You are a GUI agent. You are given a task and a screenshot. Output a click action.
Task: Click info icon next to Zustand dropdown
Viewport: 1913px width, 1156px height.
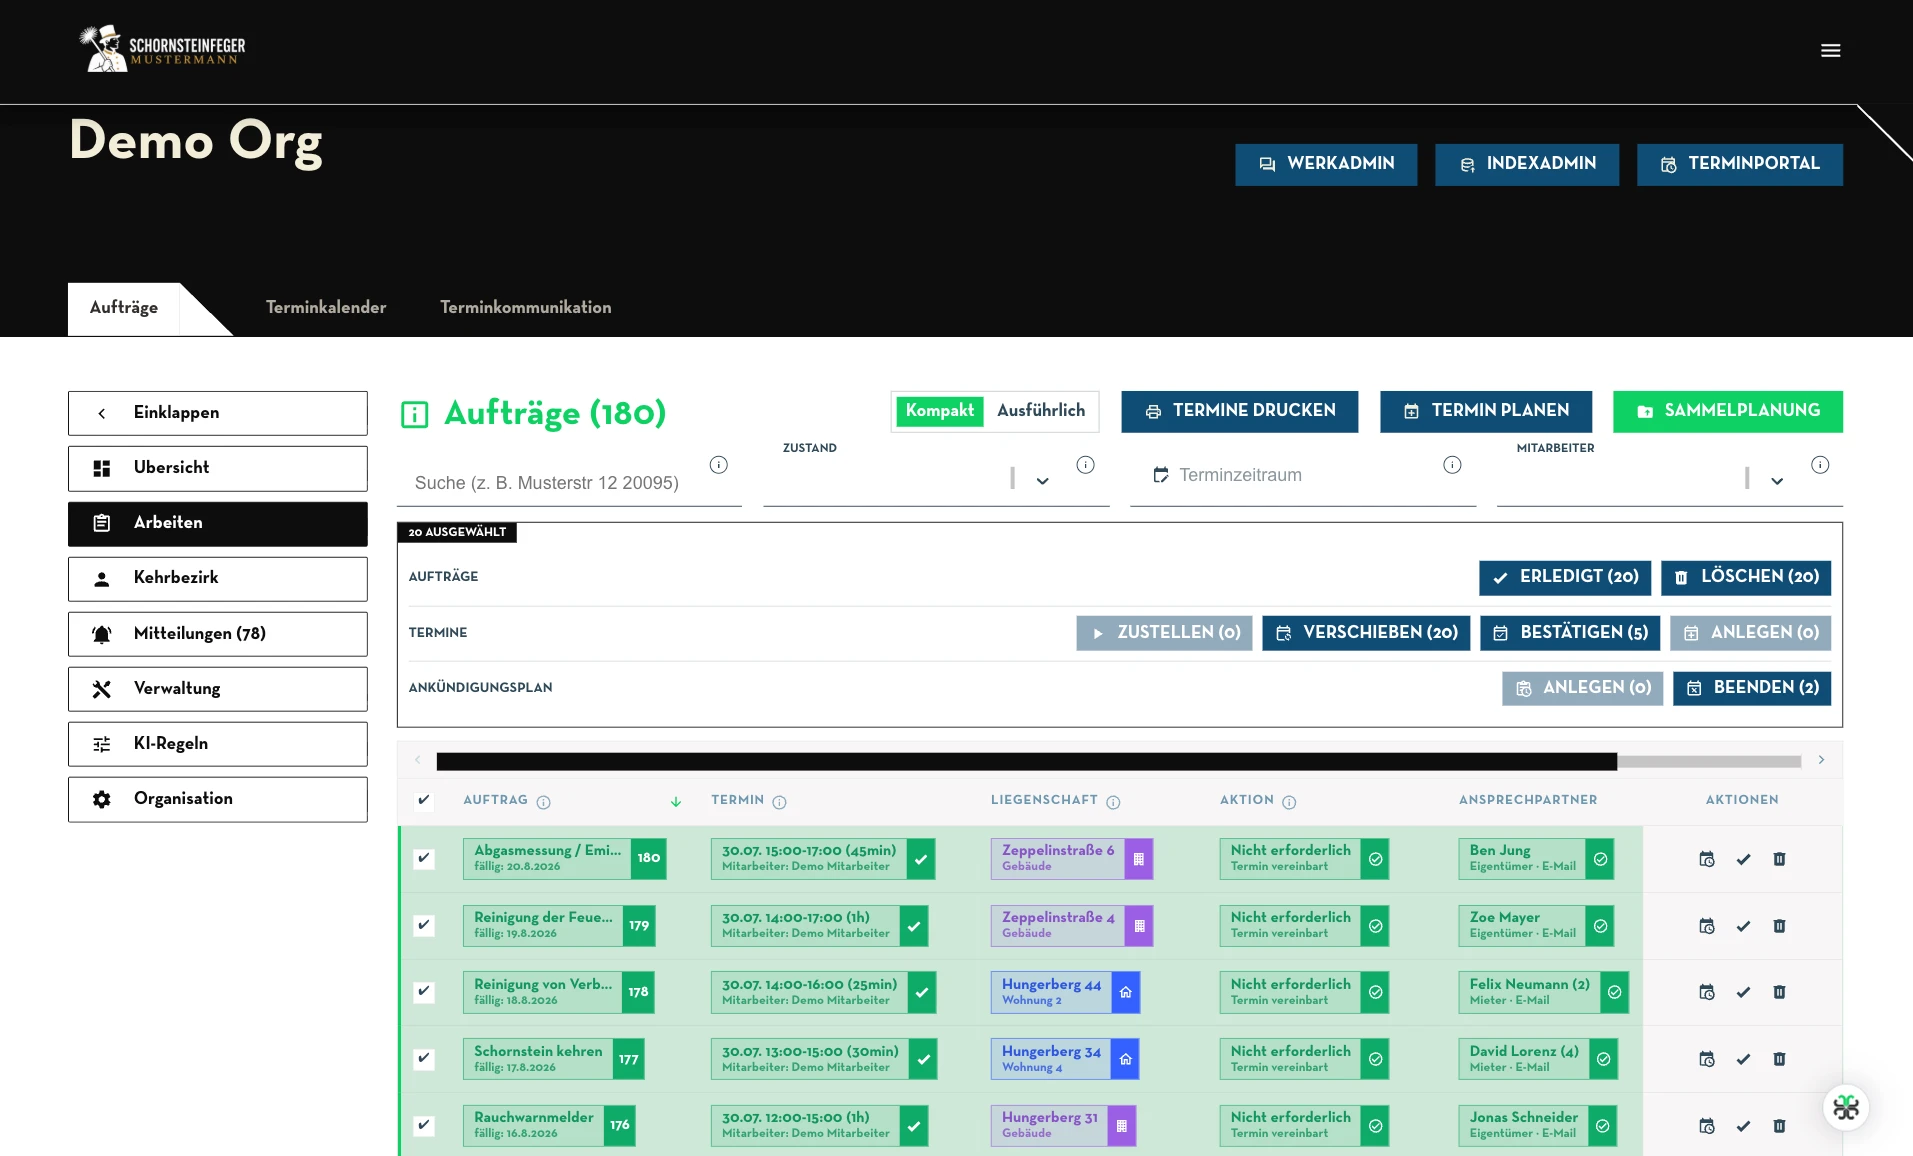coord(1085,465)
